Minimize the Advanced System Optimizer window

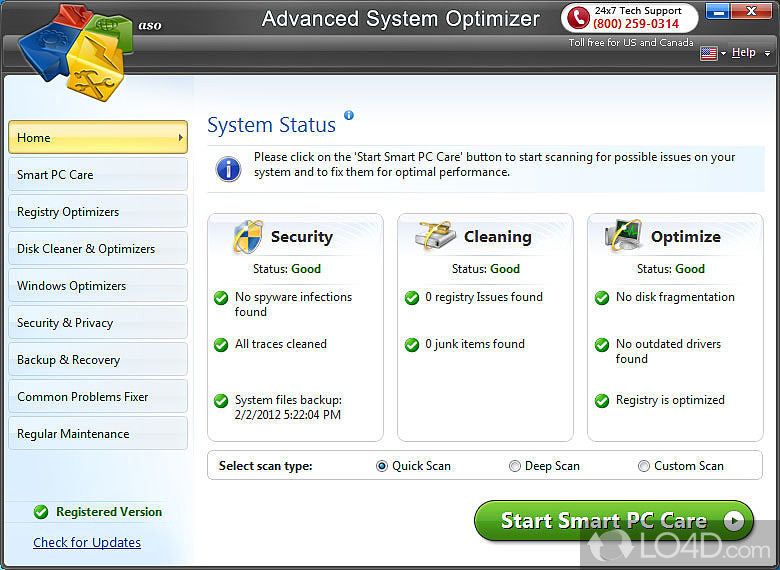[718, 11]
